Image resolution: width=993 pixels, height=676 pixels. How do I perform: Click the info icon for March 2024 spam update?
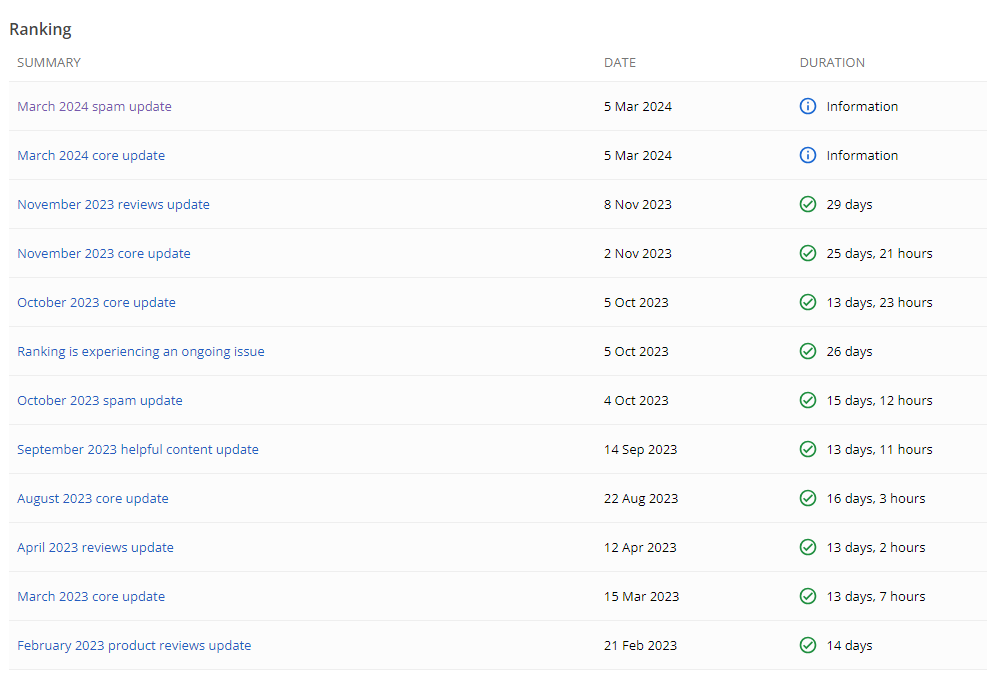[x=808, y=106]
